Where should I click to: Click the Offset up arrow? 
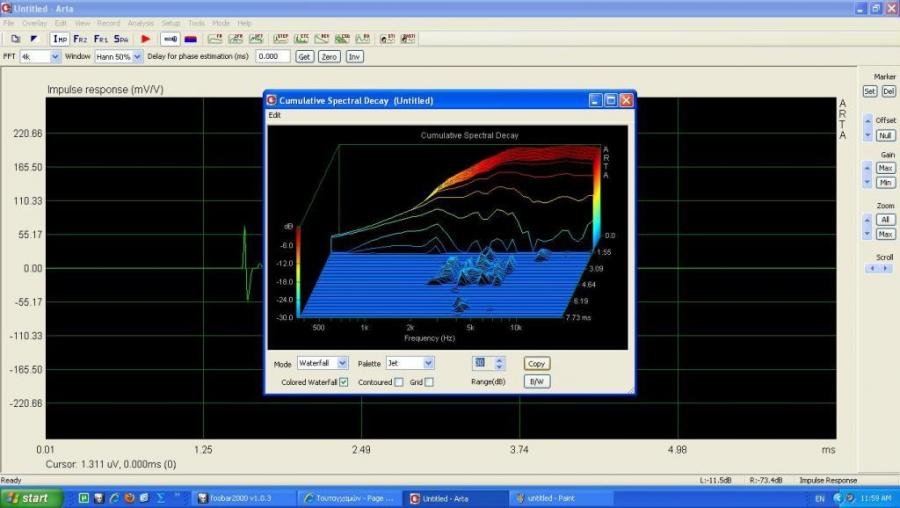pyautogui.click(x=868, y=121)
